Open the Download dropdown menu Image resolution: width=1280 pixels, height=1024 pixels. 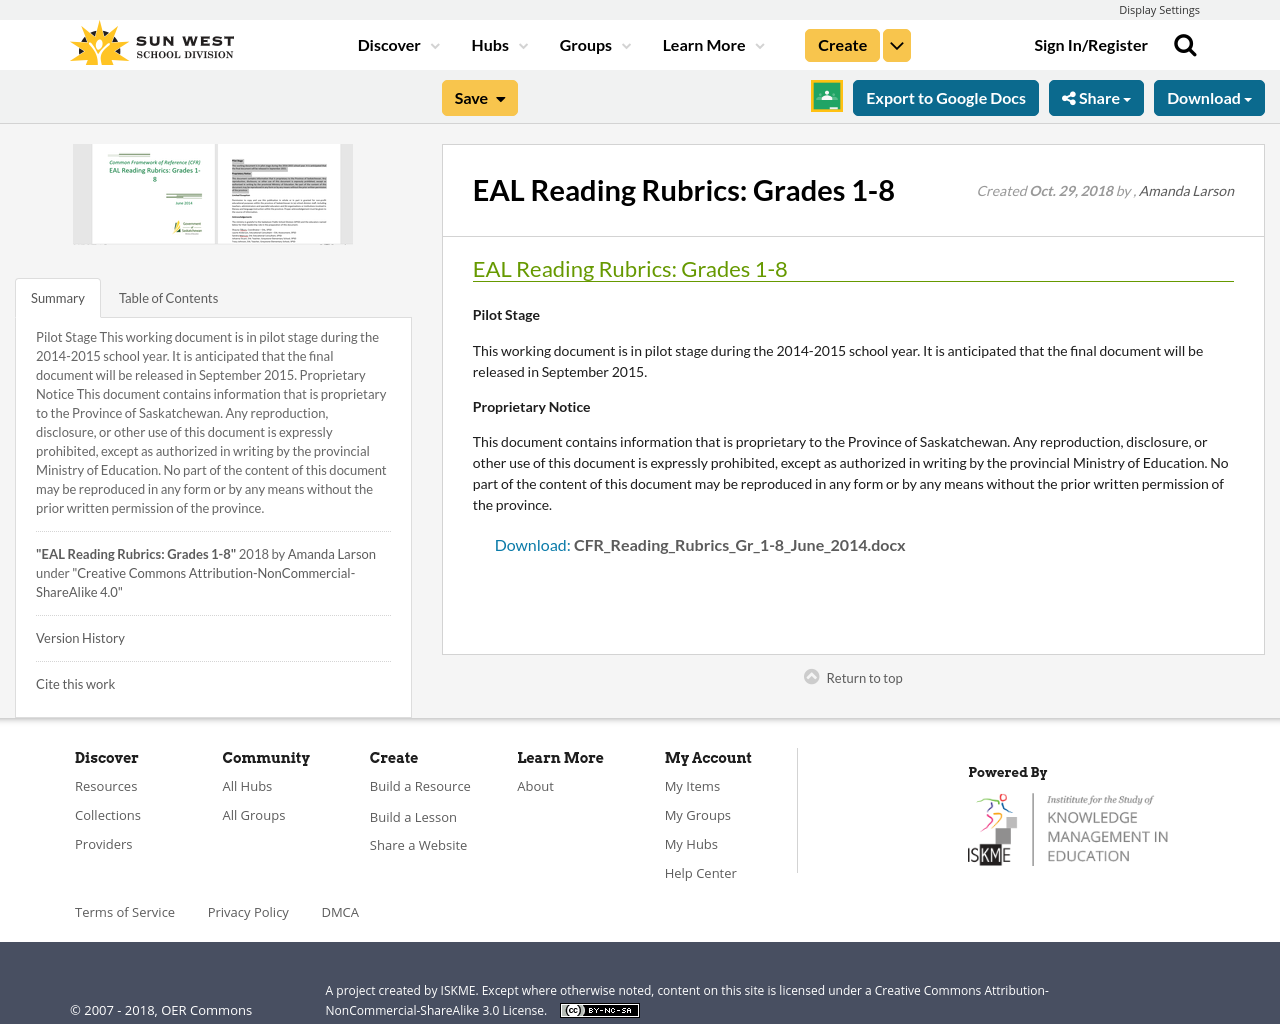pos(1208,97)
